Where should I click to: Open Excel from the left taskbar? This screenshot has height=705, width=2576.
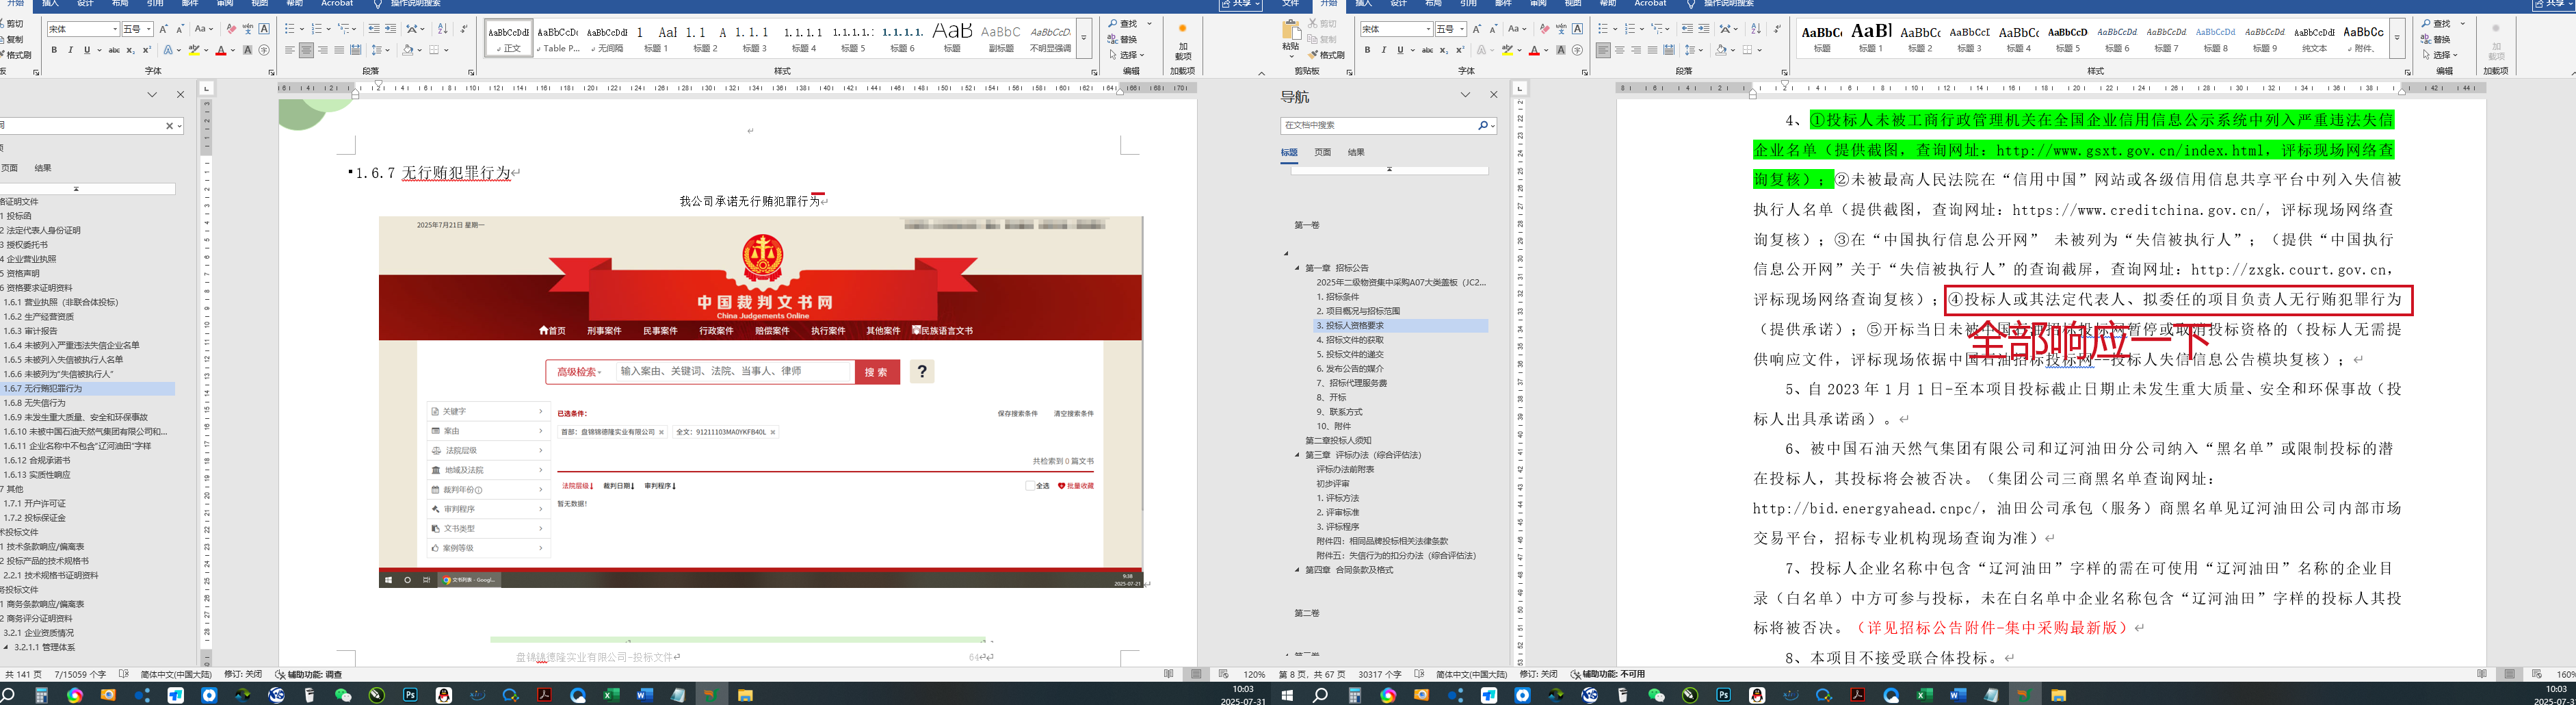[611, 695]
